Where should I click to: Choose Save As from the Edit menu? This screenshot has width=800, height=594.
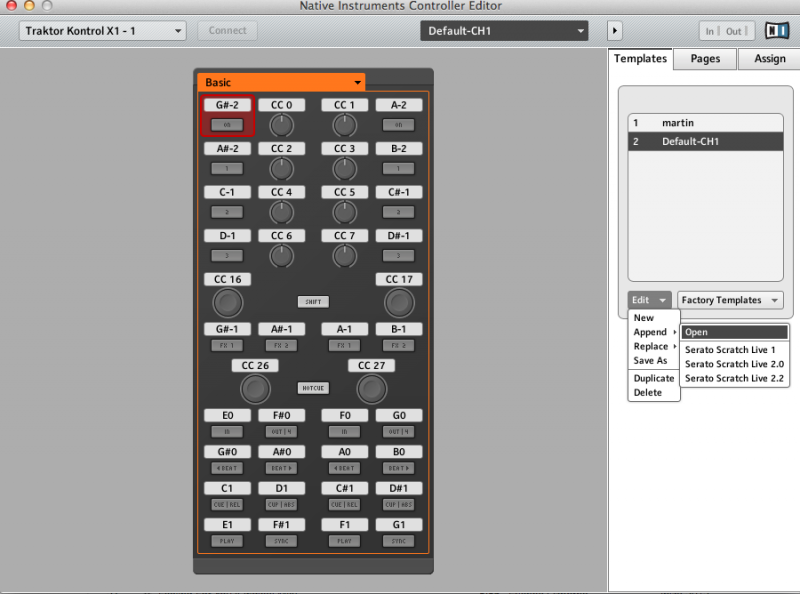pos(654,360)
